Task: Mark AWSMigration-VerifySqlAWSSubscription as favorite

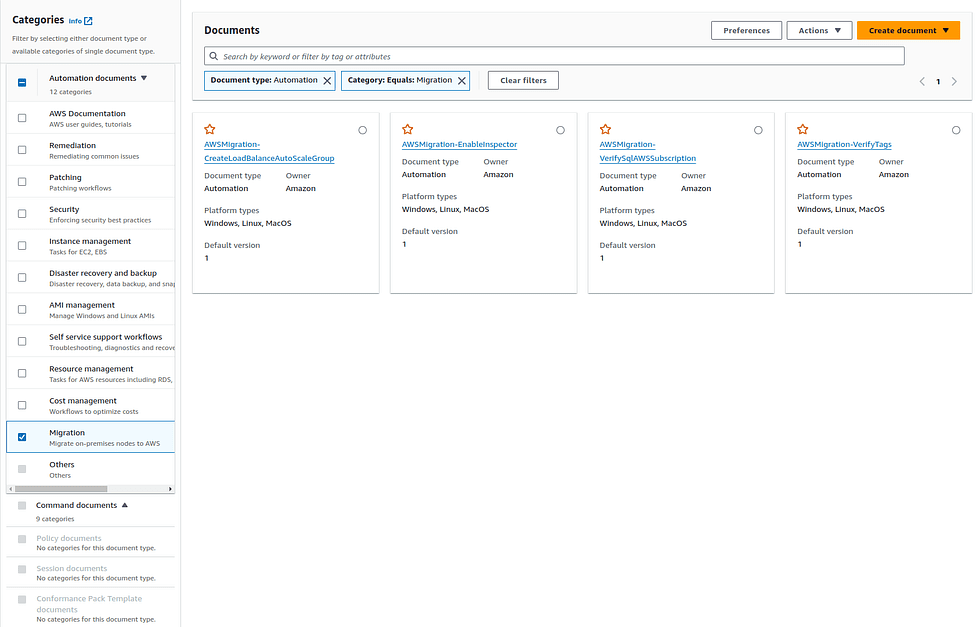Action: [605, 129]
